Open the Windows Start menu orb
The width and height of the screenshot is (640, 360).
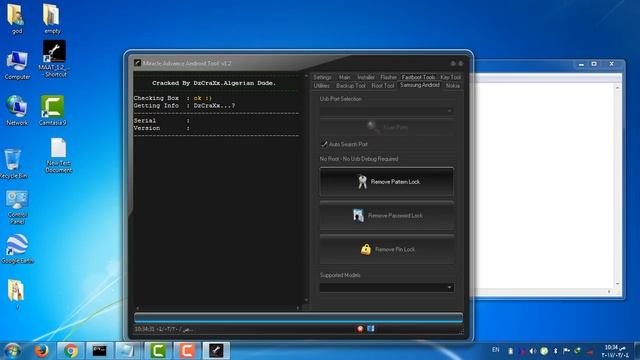pos(12,351)
